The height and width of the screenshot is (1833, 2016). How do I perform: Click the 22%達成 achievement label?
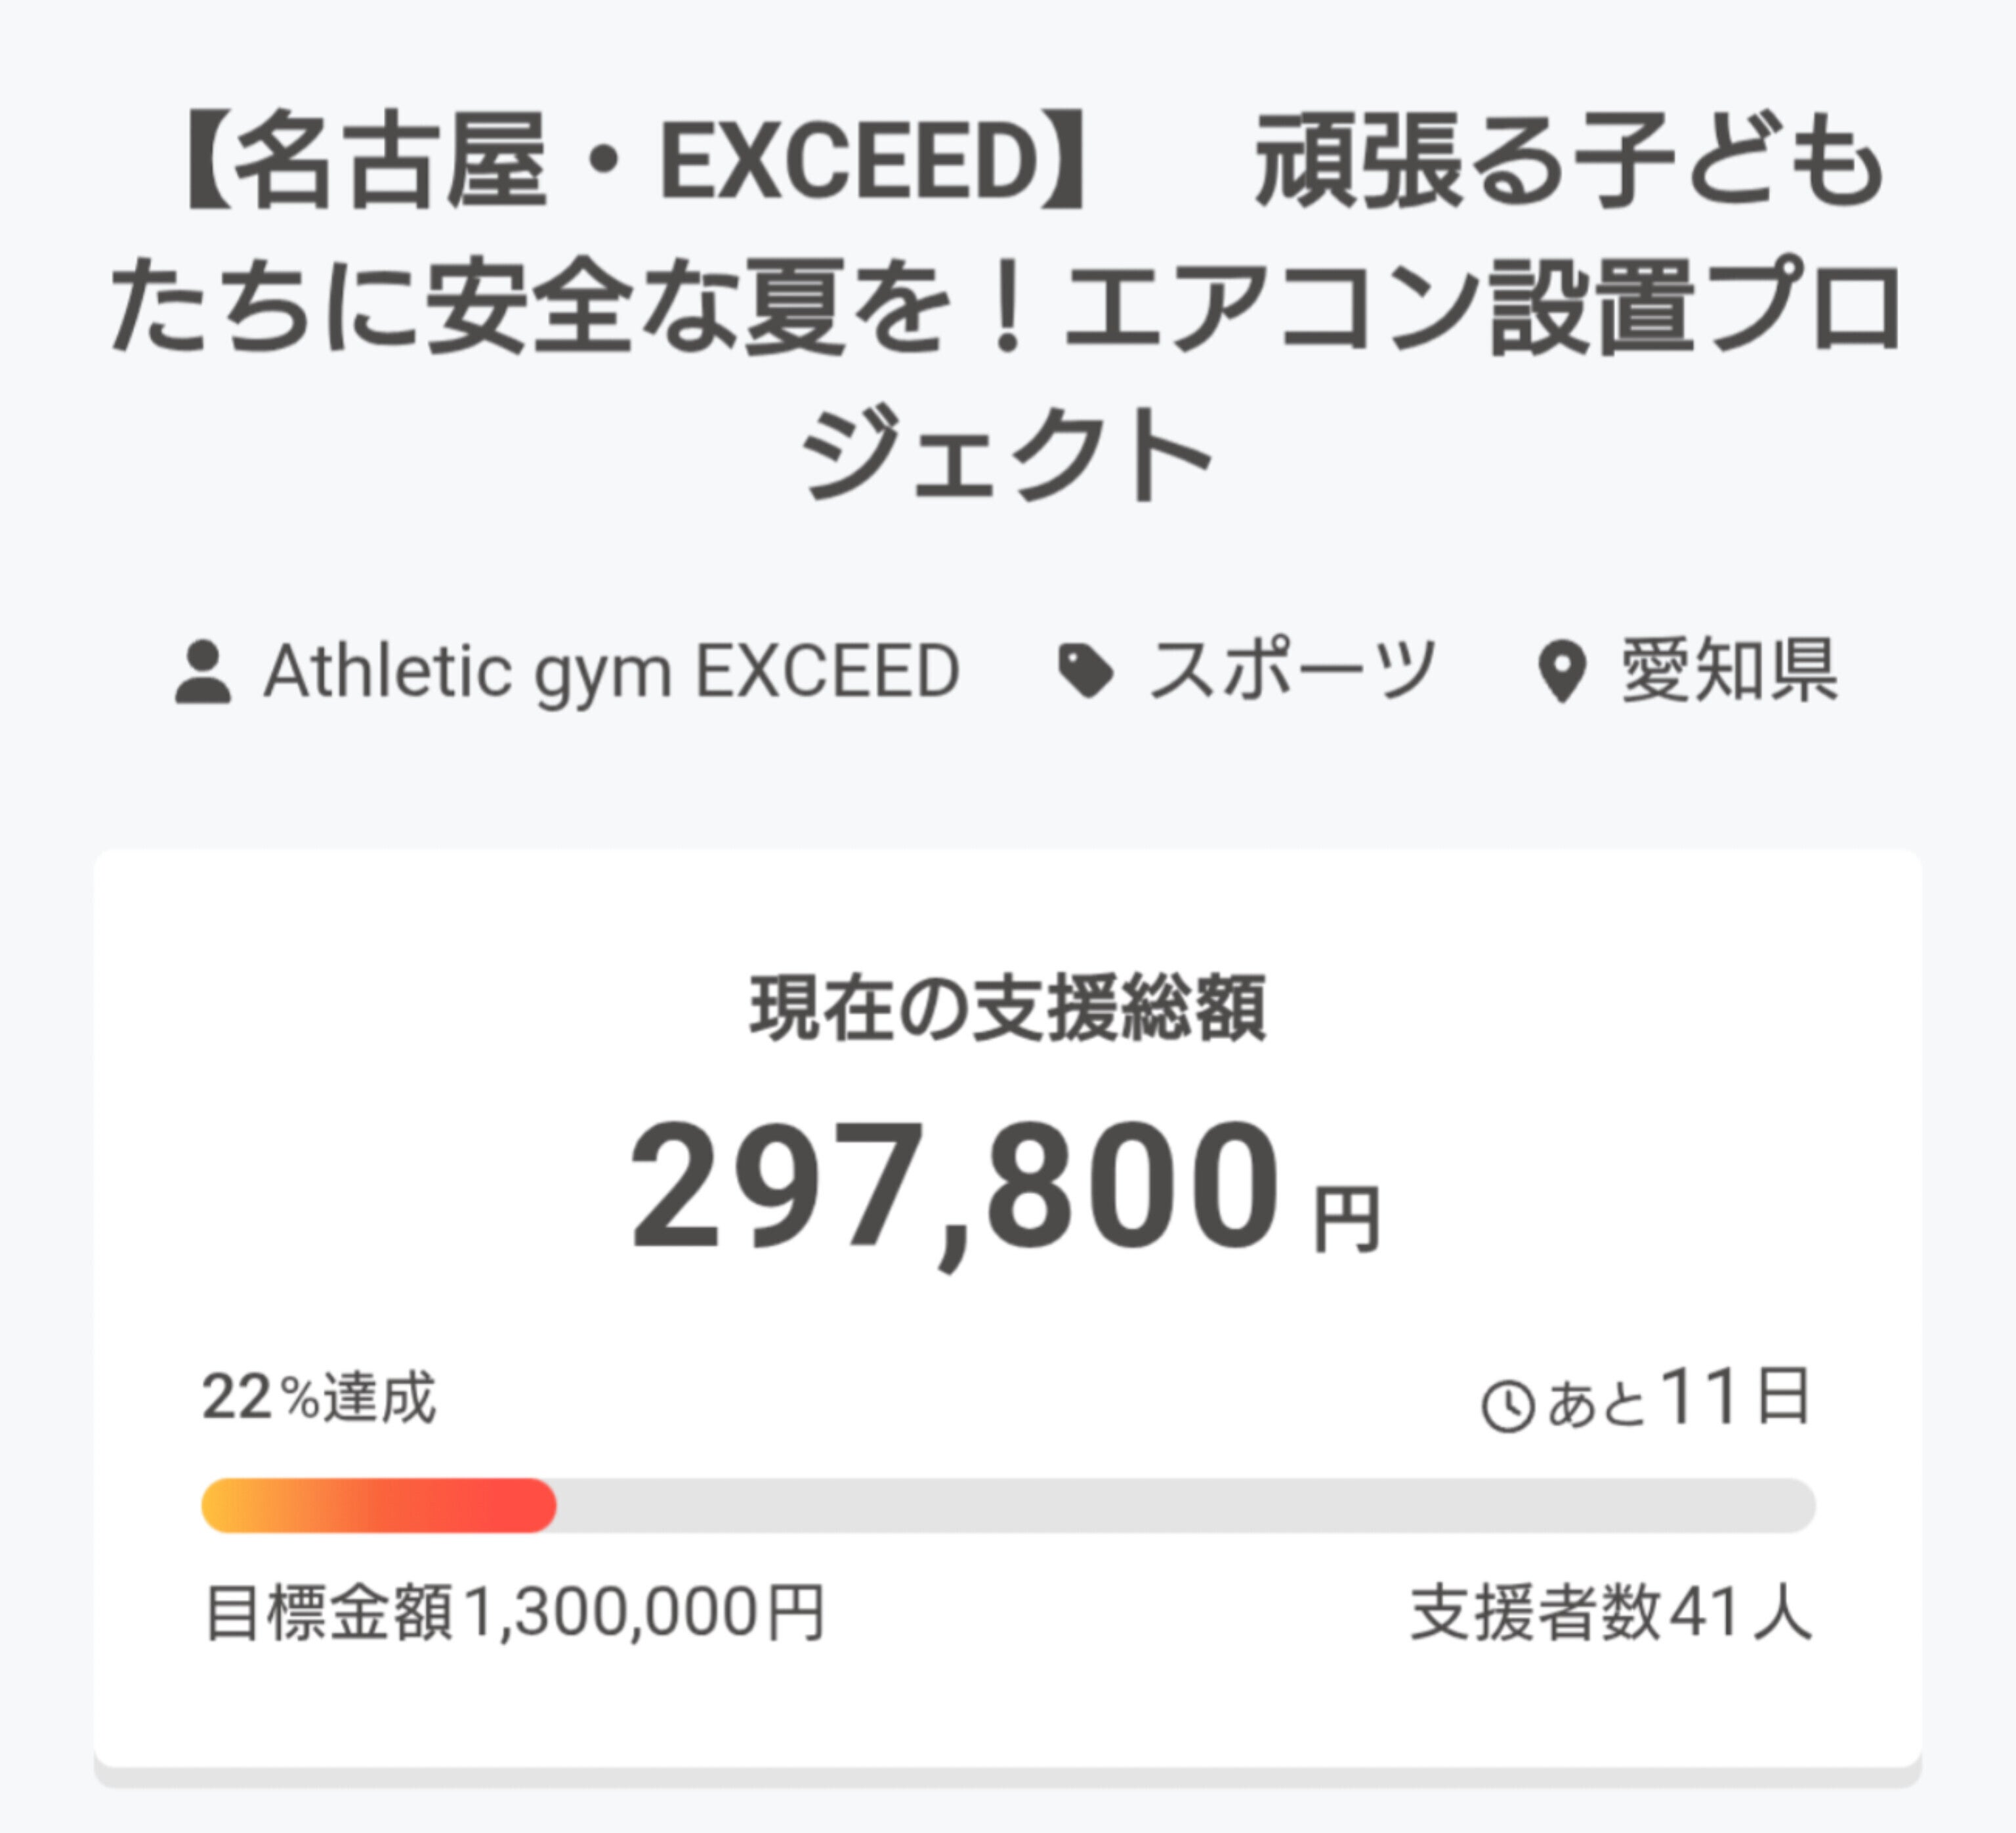(319, 1396)
